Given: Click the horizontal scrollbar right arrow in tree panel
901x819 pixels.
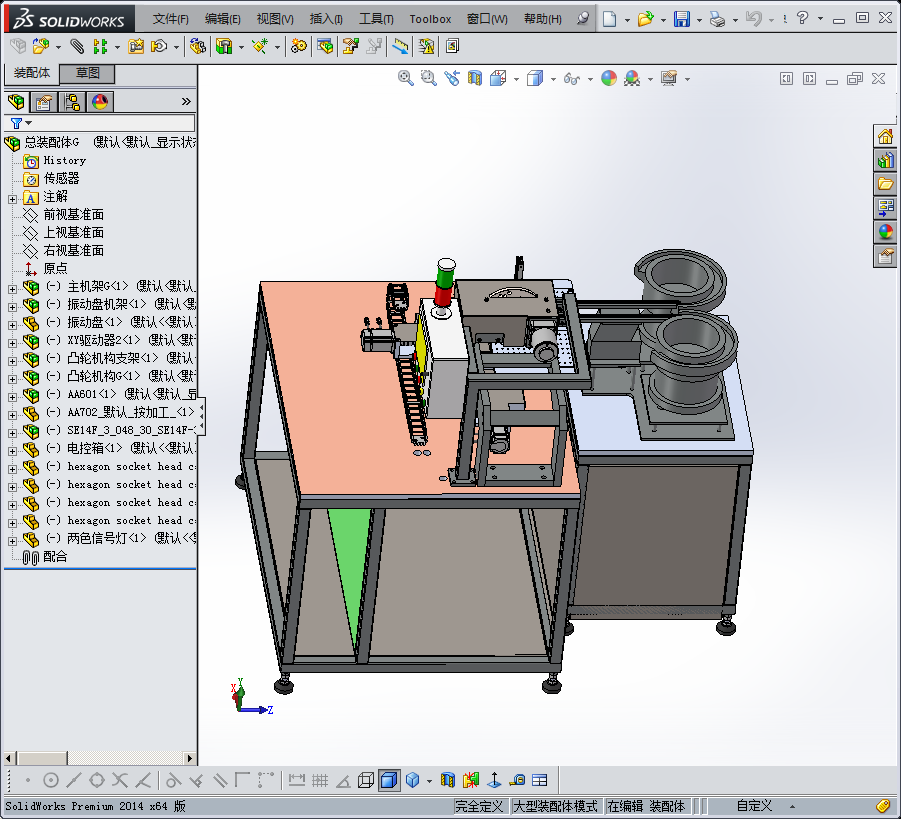Looking at the screenshot, I should (x=190, y=759).
